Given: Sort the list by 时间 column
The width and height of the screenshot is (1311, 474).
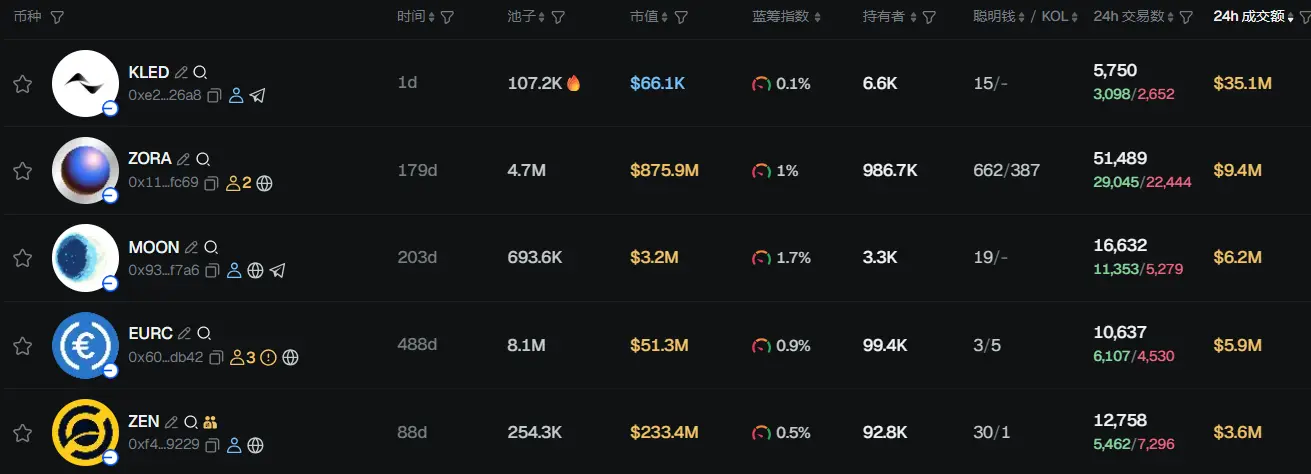Looking at the screenshot, I should click(416, 17).
